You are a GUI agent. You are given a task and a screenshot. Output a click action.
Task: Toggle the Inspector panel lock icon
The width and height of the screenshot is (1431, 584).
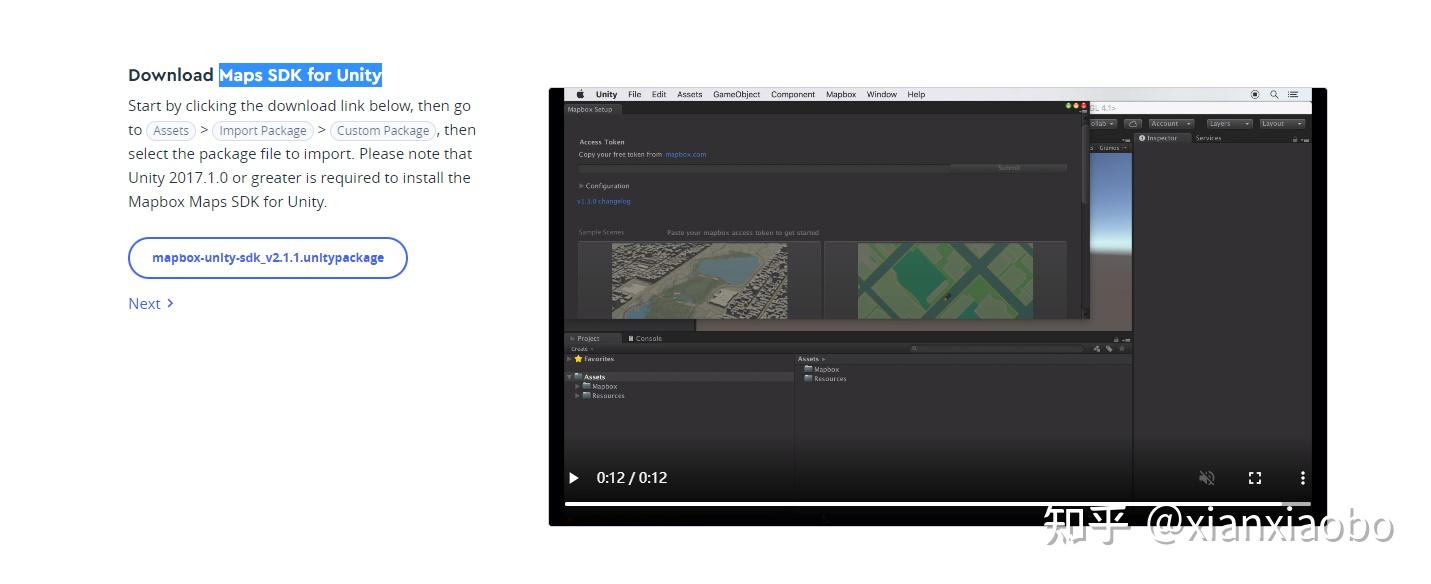pos(1295,140)
